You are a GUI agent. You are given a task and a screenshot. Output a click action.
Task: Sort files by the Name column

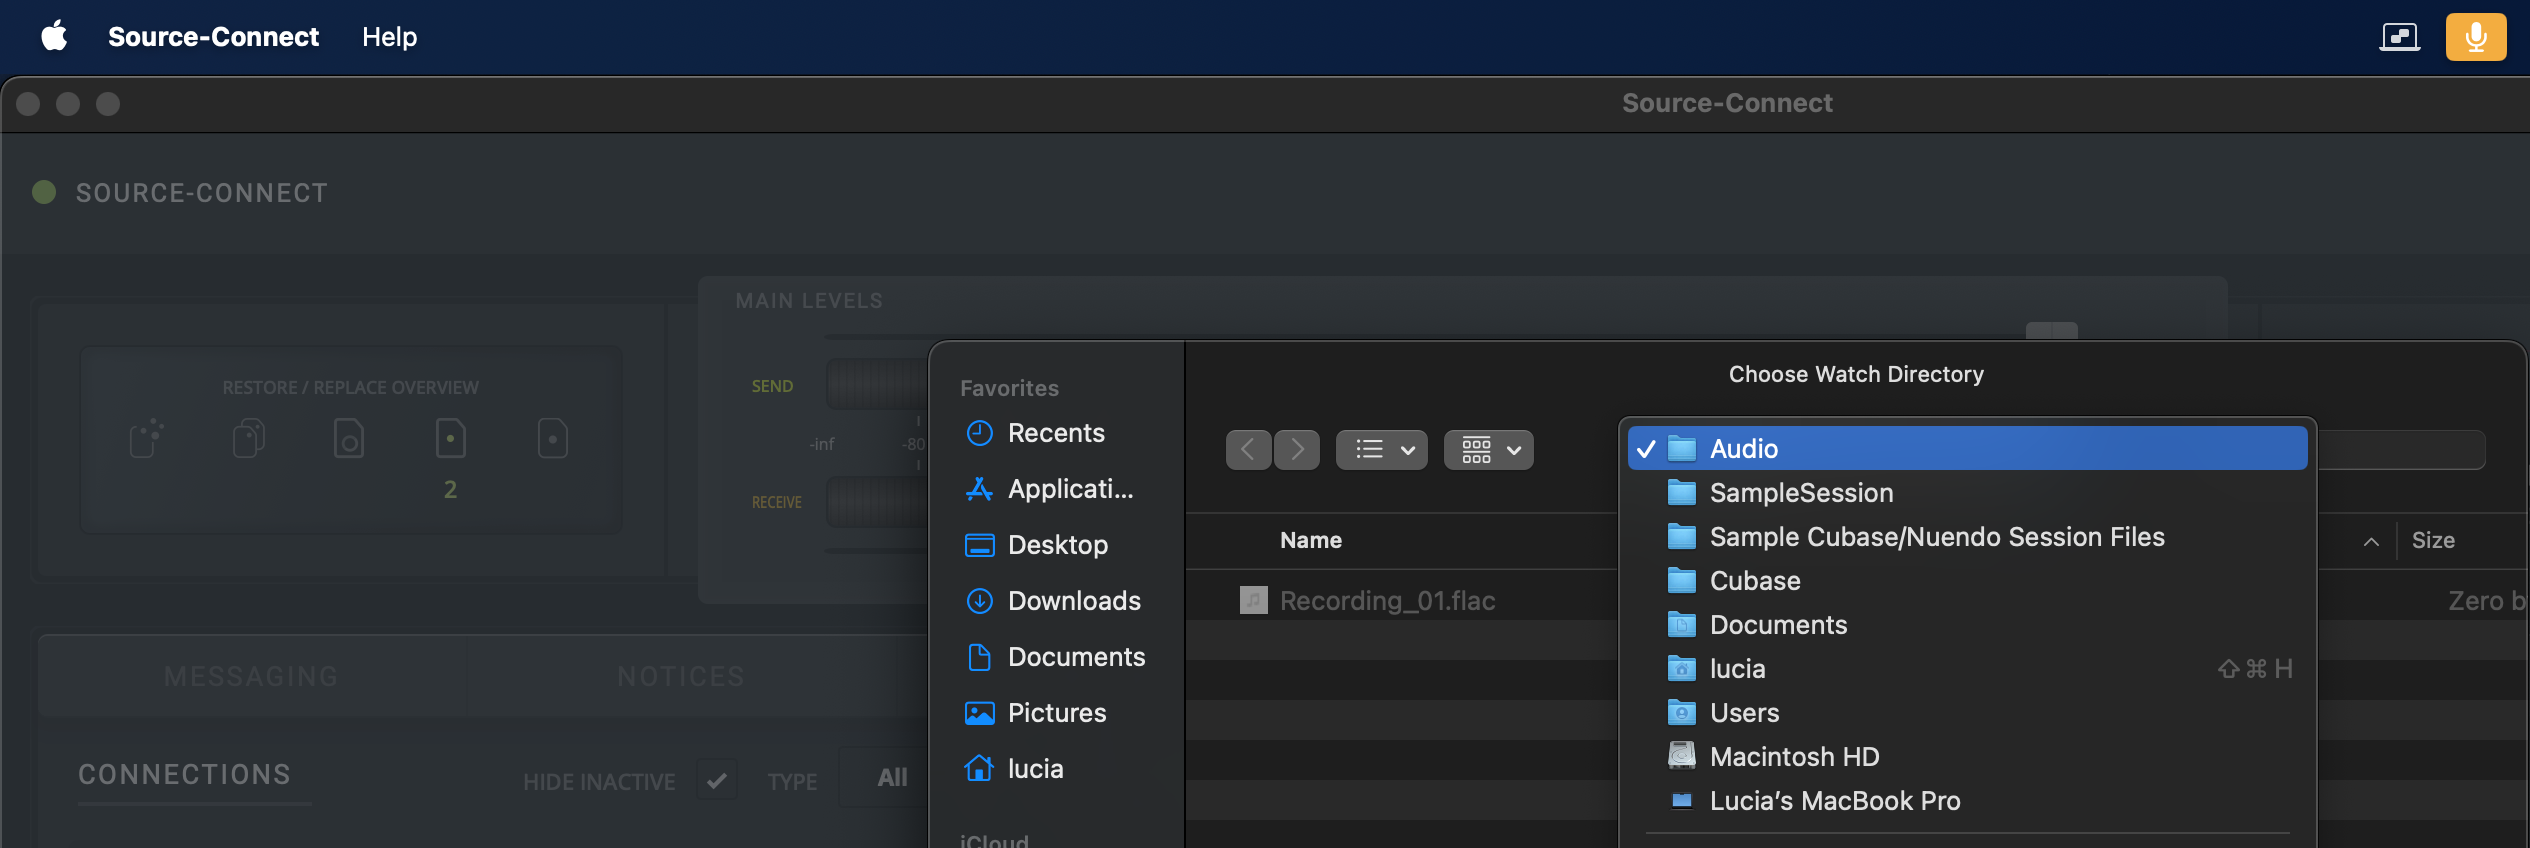[1310, 541]
